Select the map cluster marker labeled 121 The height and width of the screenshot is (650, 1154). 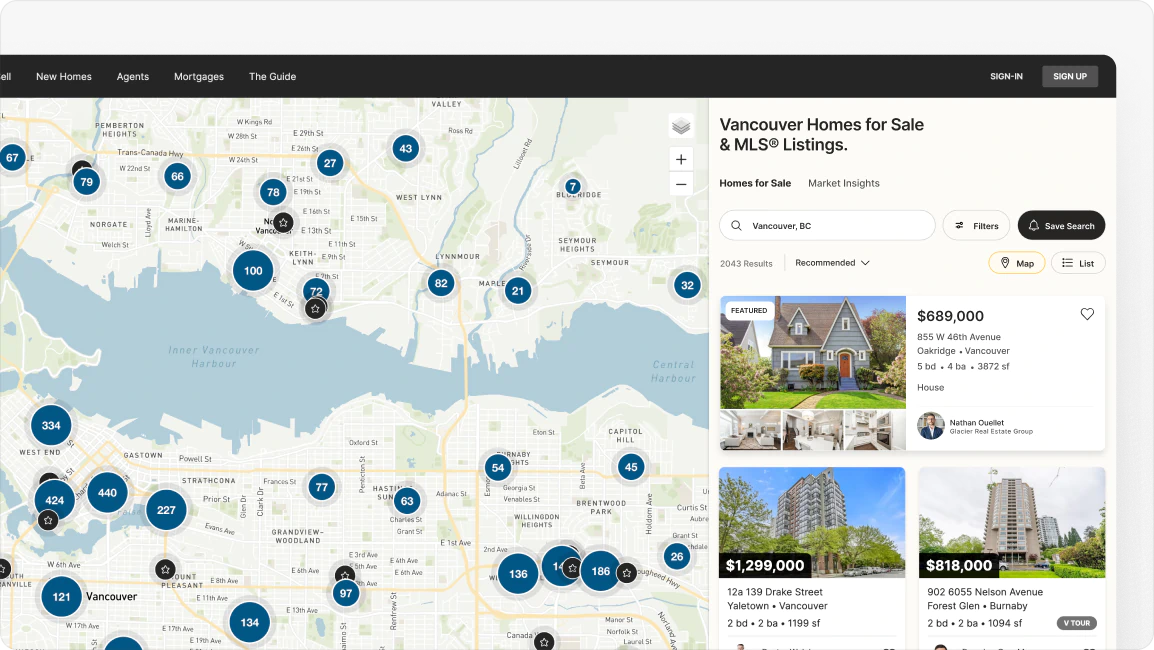(x=61, y=596)
